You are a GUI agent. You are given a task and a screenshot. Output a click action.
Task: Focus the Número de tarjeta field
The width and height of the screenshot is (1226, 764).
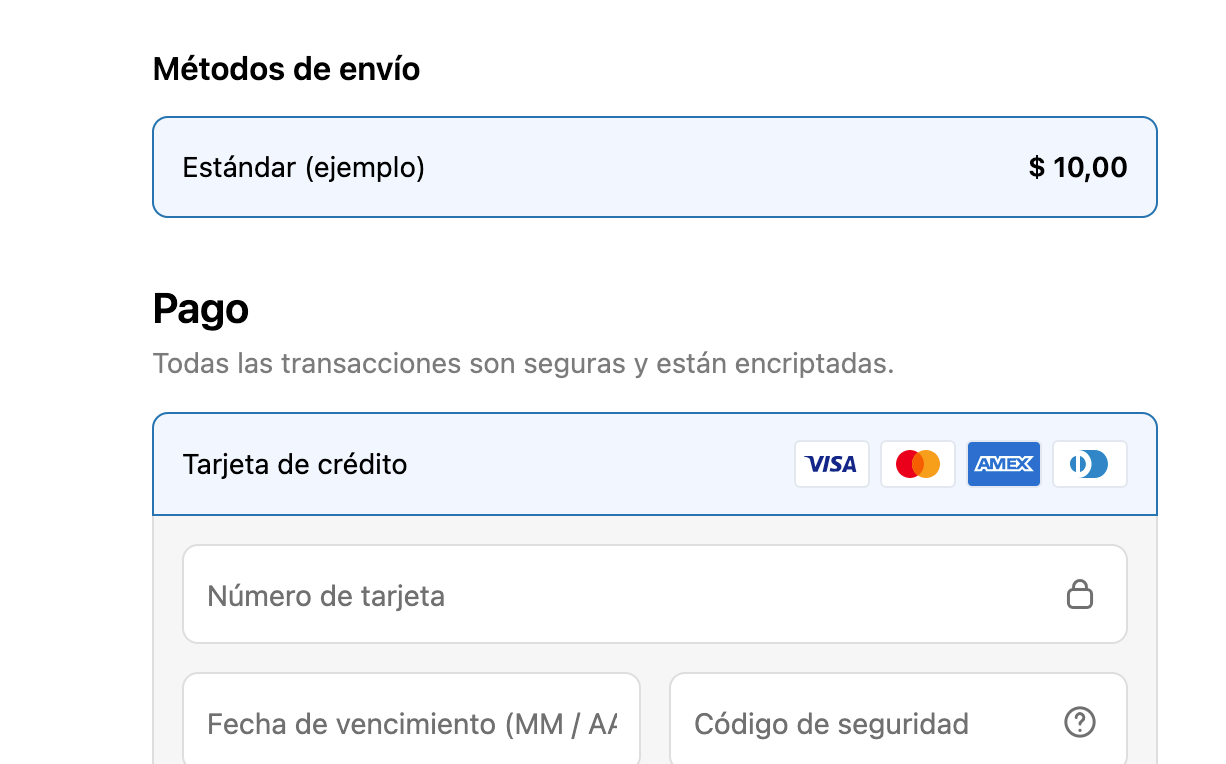pos(620,595)
